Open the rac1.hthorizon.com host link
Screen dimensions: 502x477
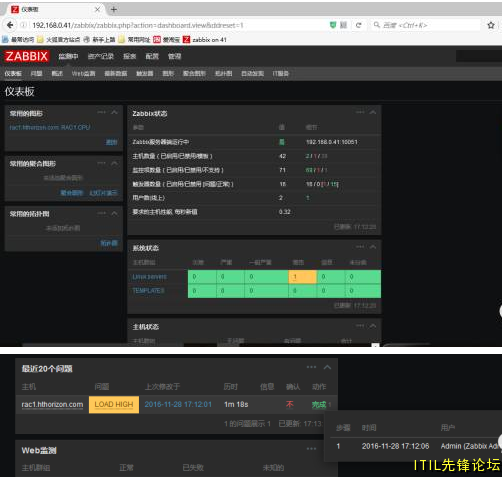[52, 404]
